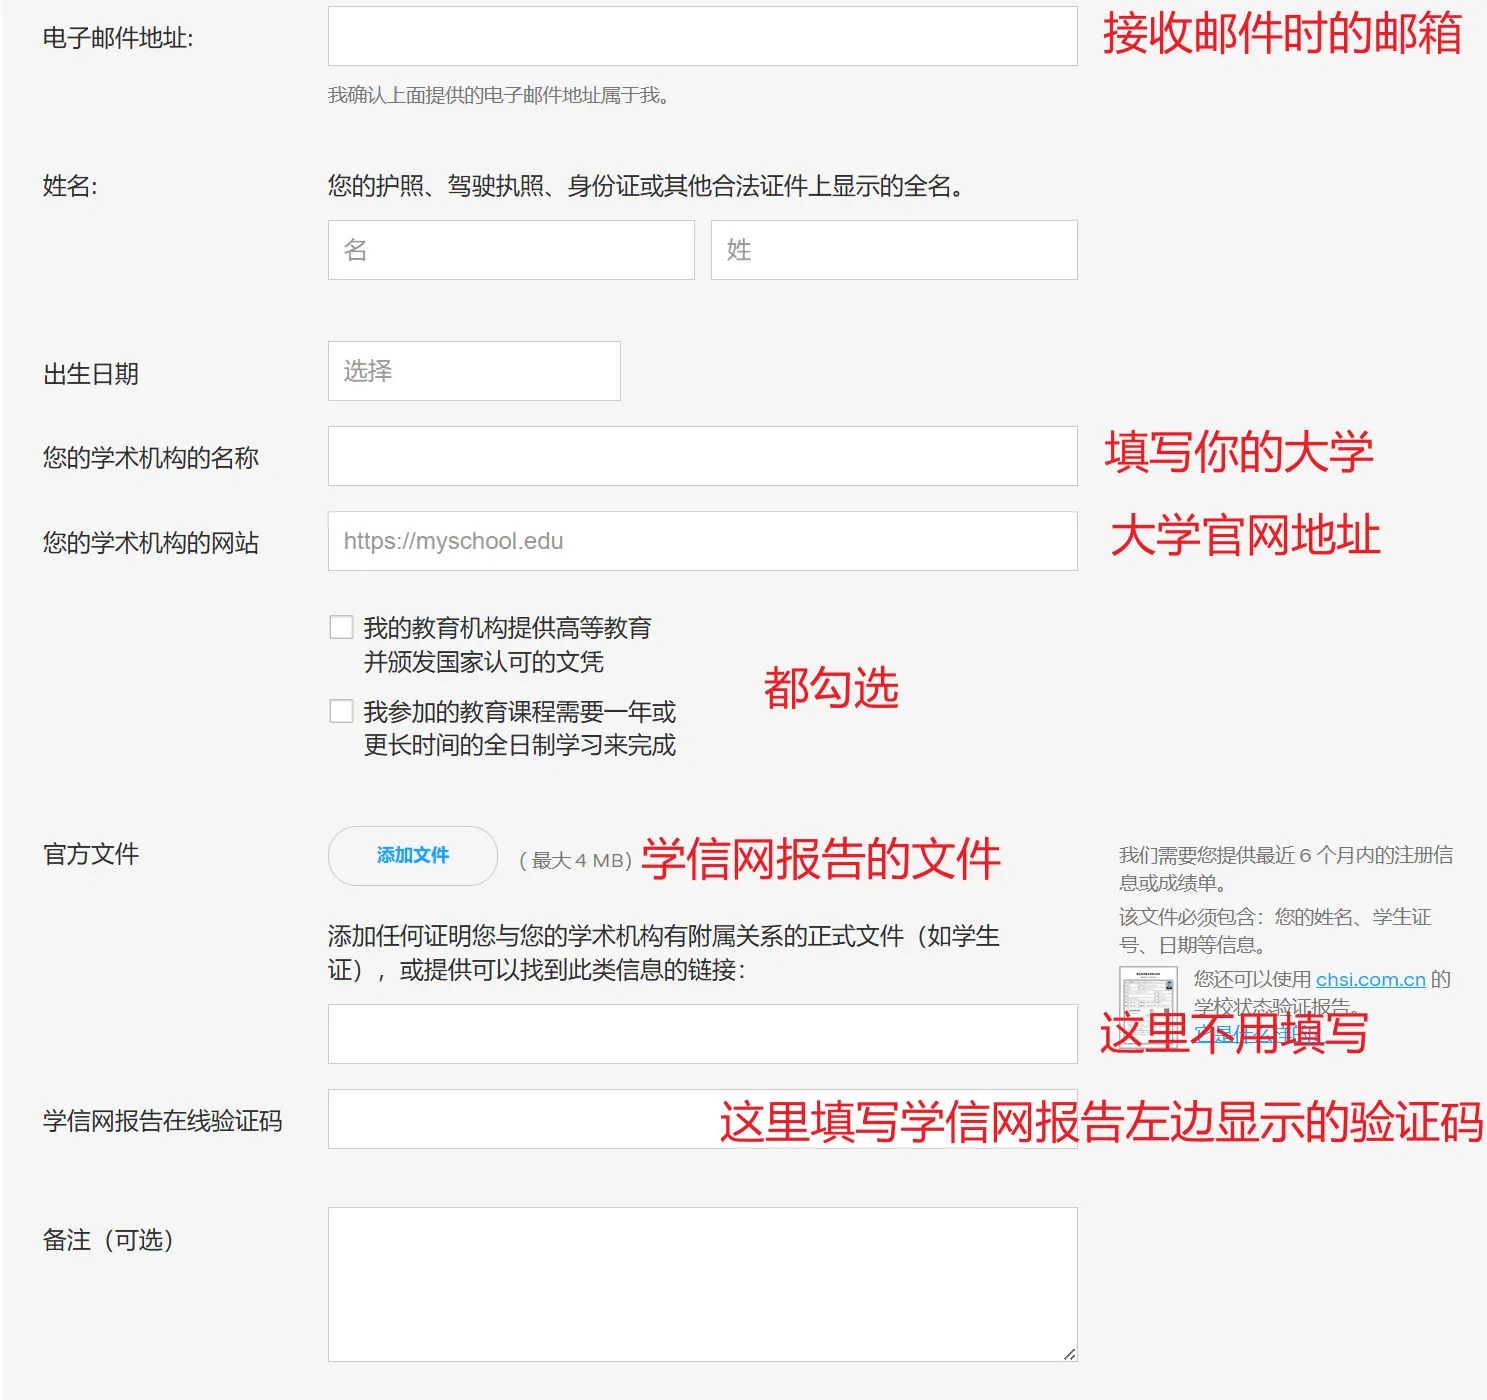The image size is (1487, 1400).
Task: Focus the 备注（可选）text area
Action: [702, 1284]
